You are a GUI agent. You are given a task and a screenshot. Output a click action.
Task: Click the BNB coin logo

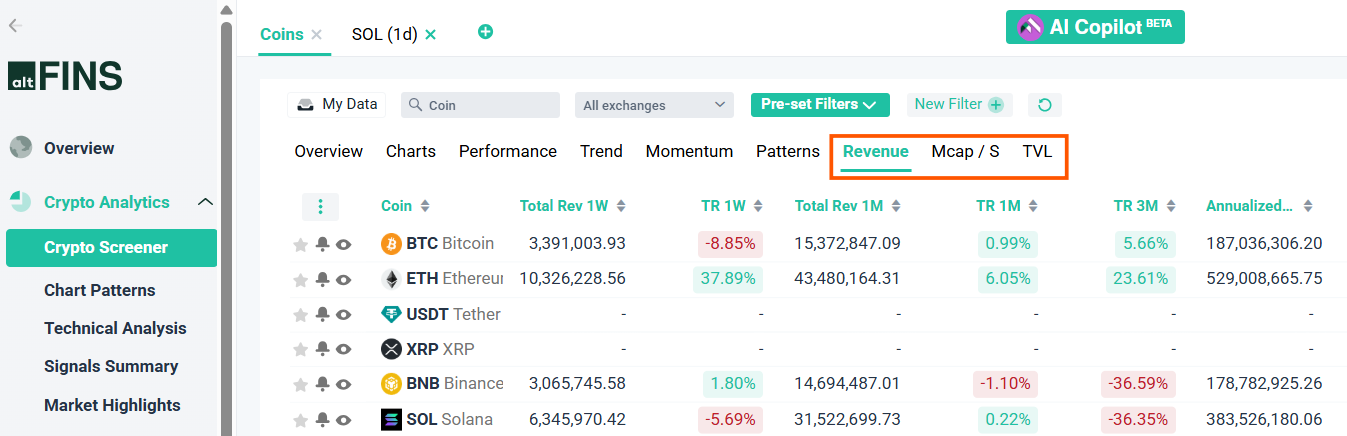392,384
